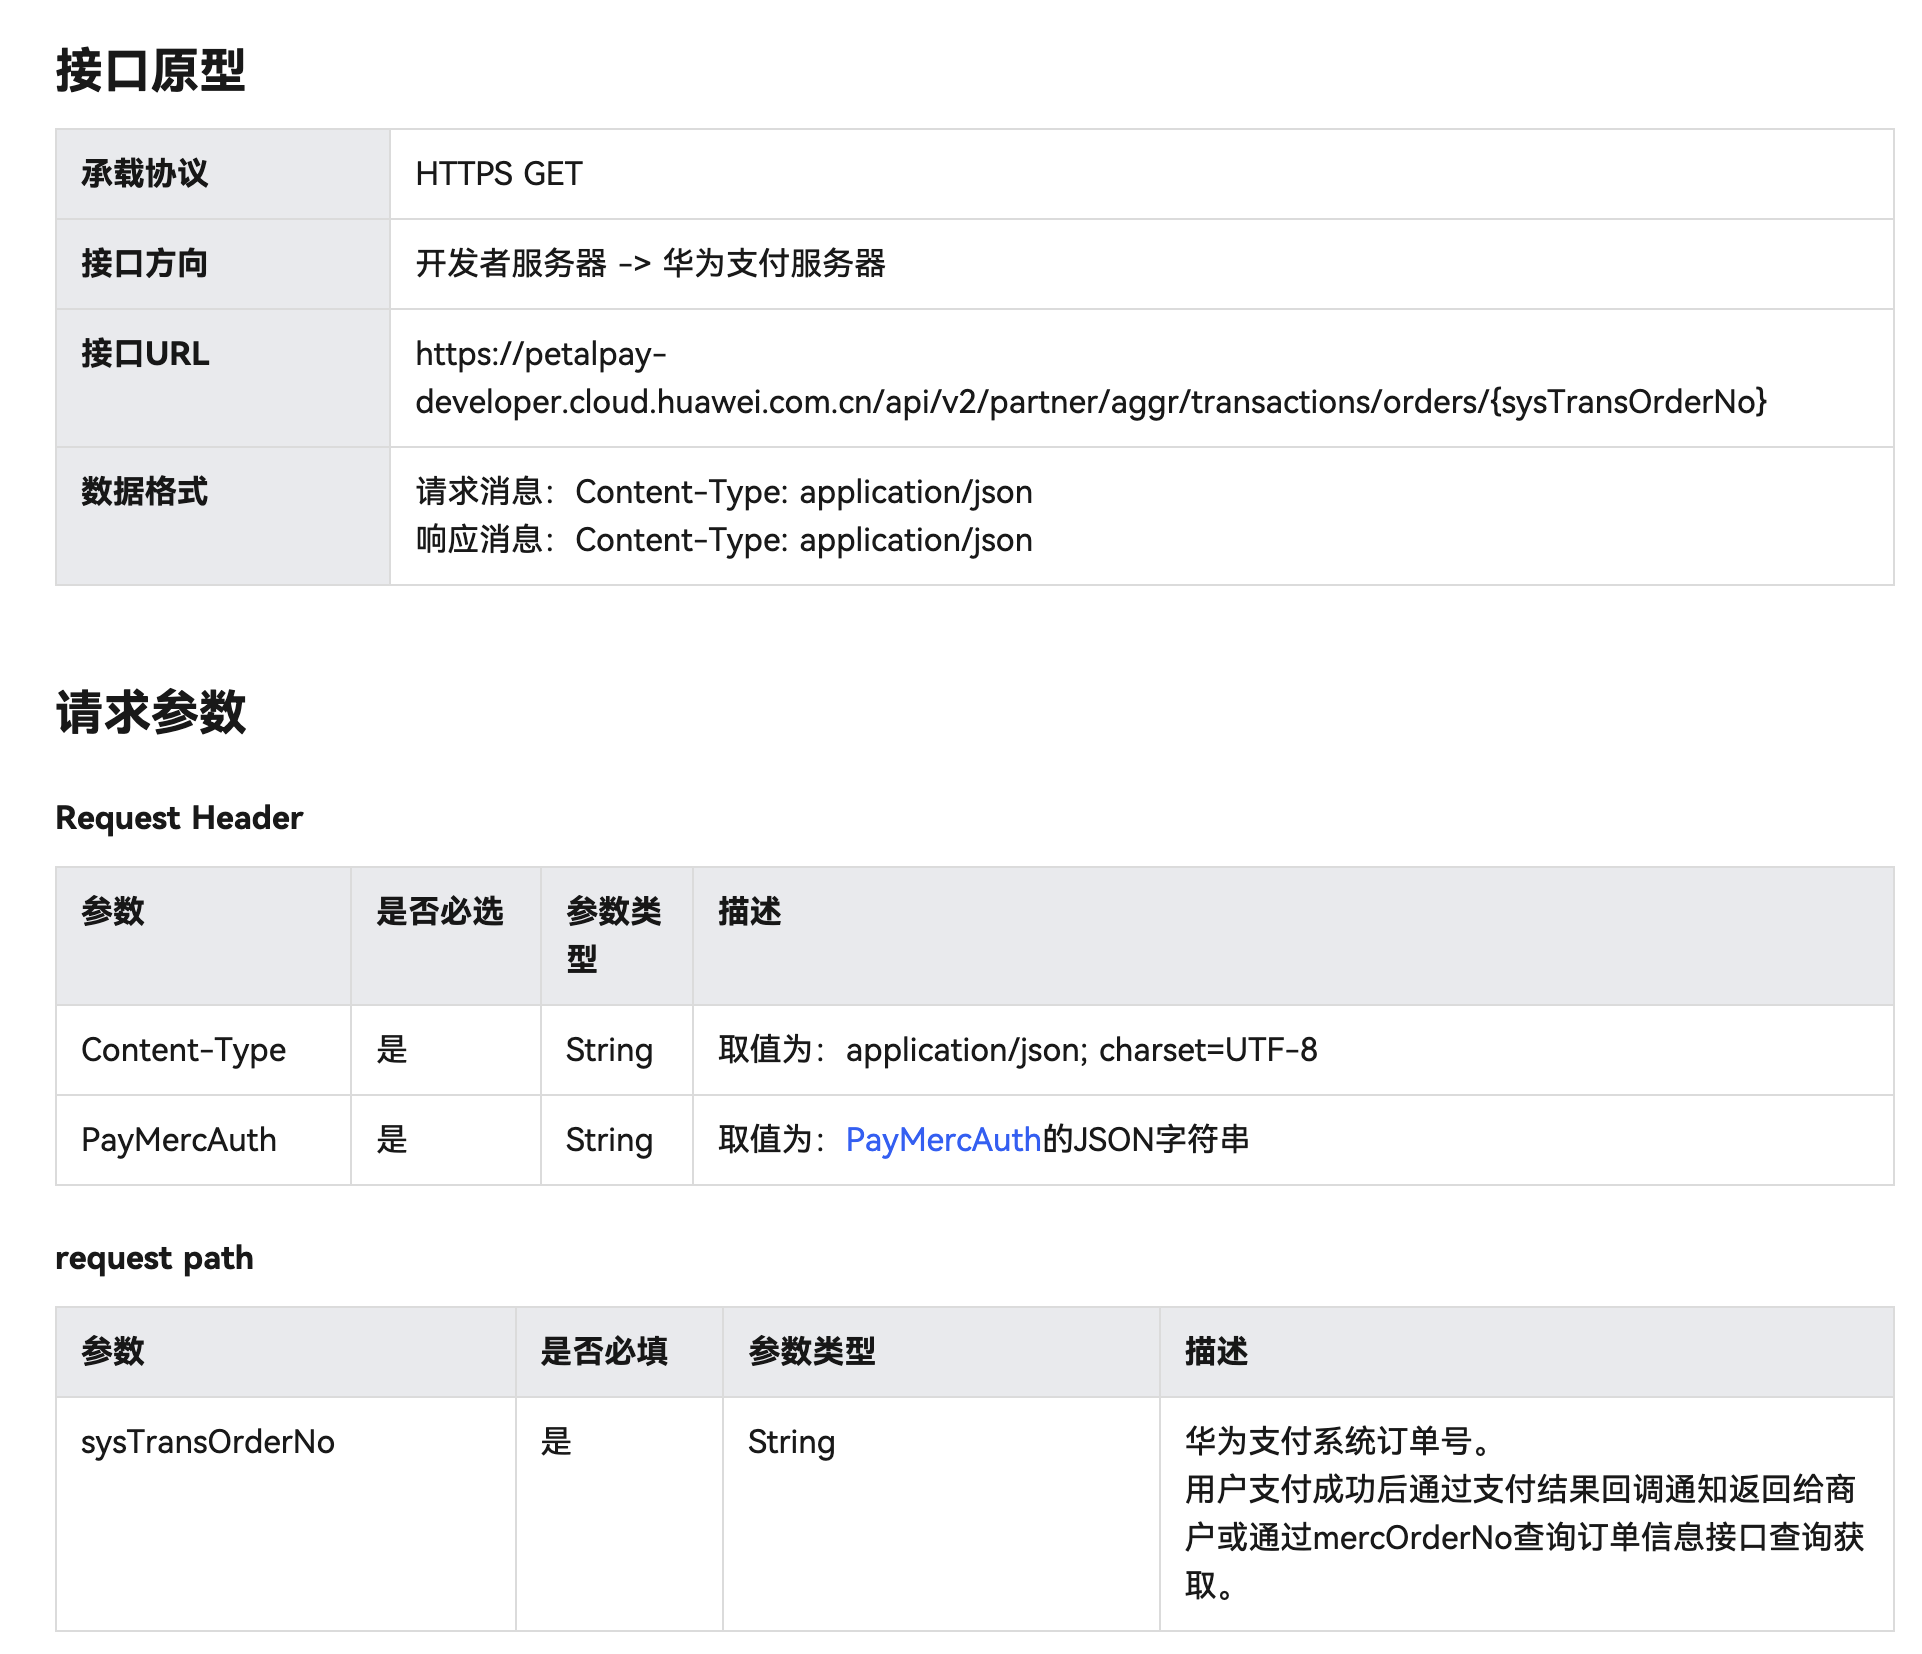1922x1654 pixels.
Task: Click the HTTPS GET protocol value
Action: tap(498, 174)
